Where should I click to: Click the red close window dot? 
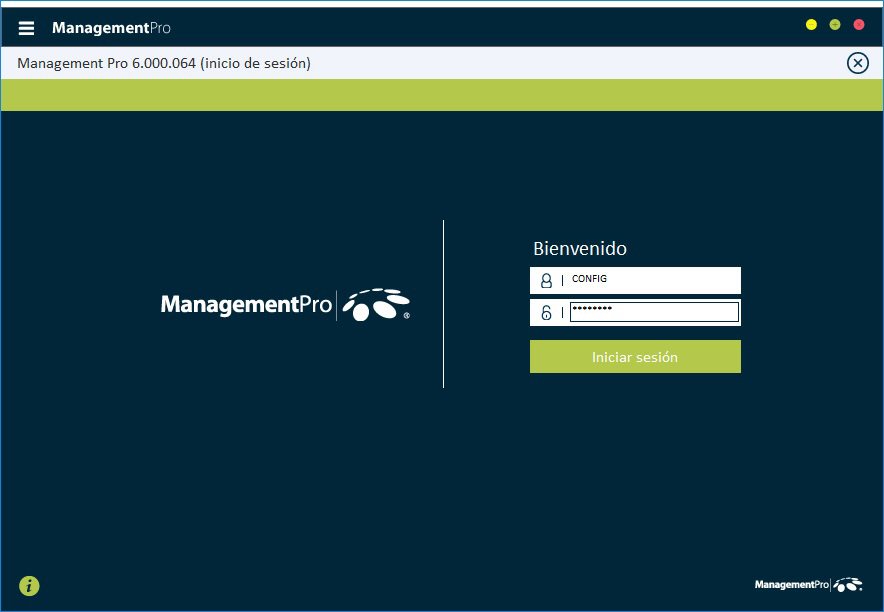pos(859,25)
